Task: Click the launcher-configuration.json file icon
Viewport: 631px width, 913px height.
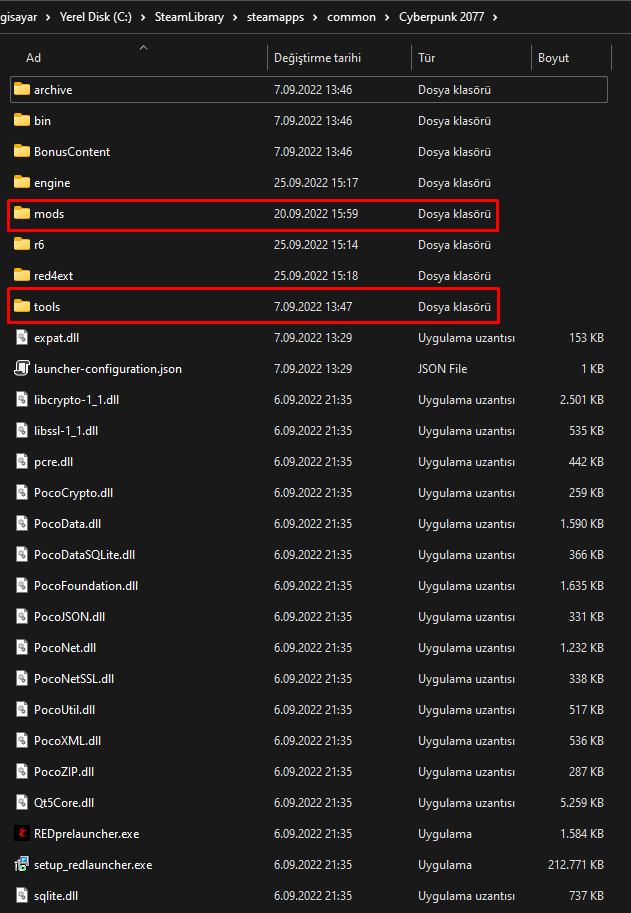Action: pyautogui.click(x=22, y=368)
